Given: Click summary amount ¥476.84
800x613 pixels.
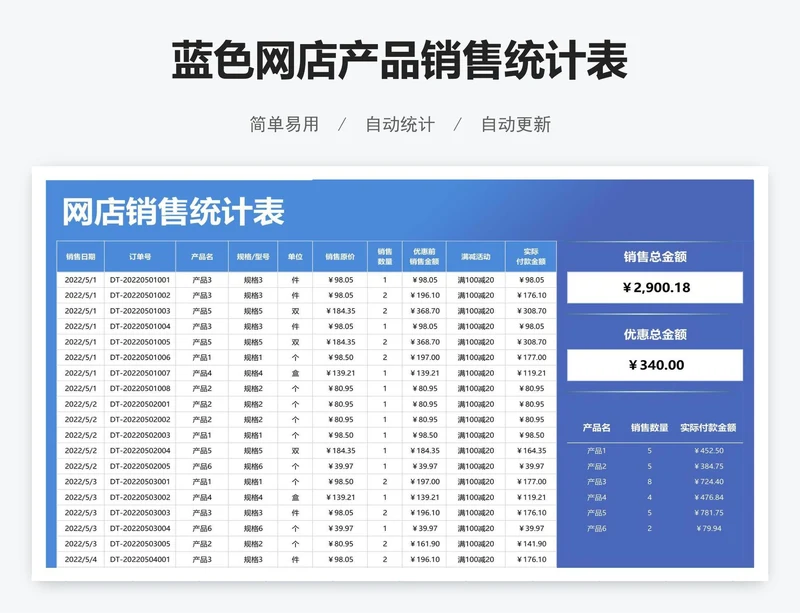Looking at the screenshot, I should (x=709, y=497).
